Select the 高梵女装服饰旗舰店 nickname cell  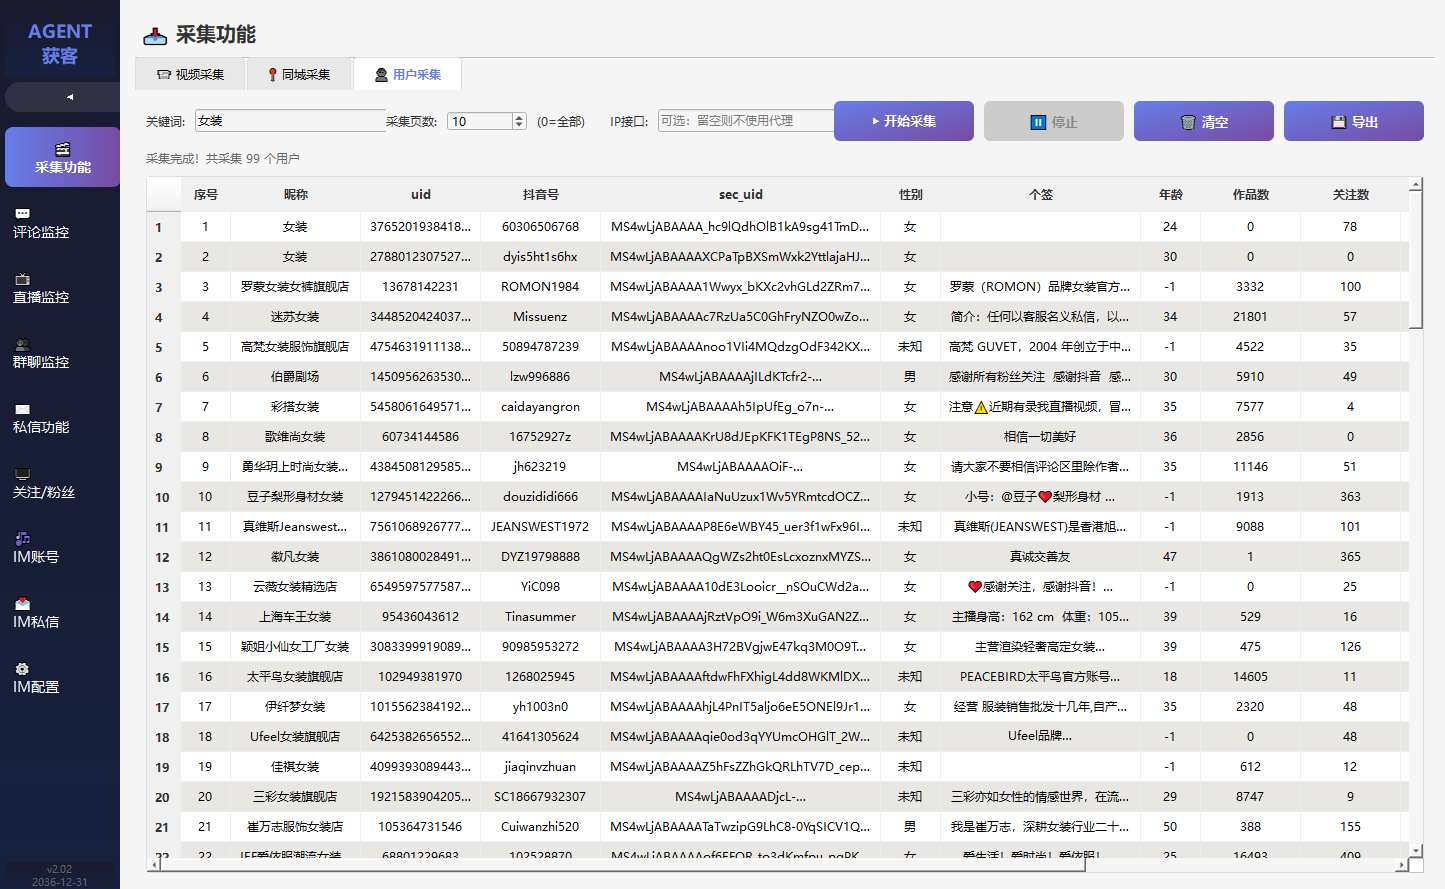296,347
